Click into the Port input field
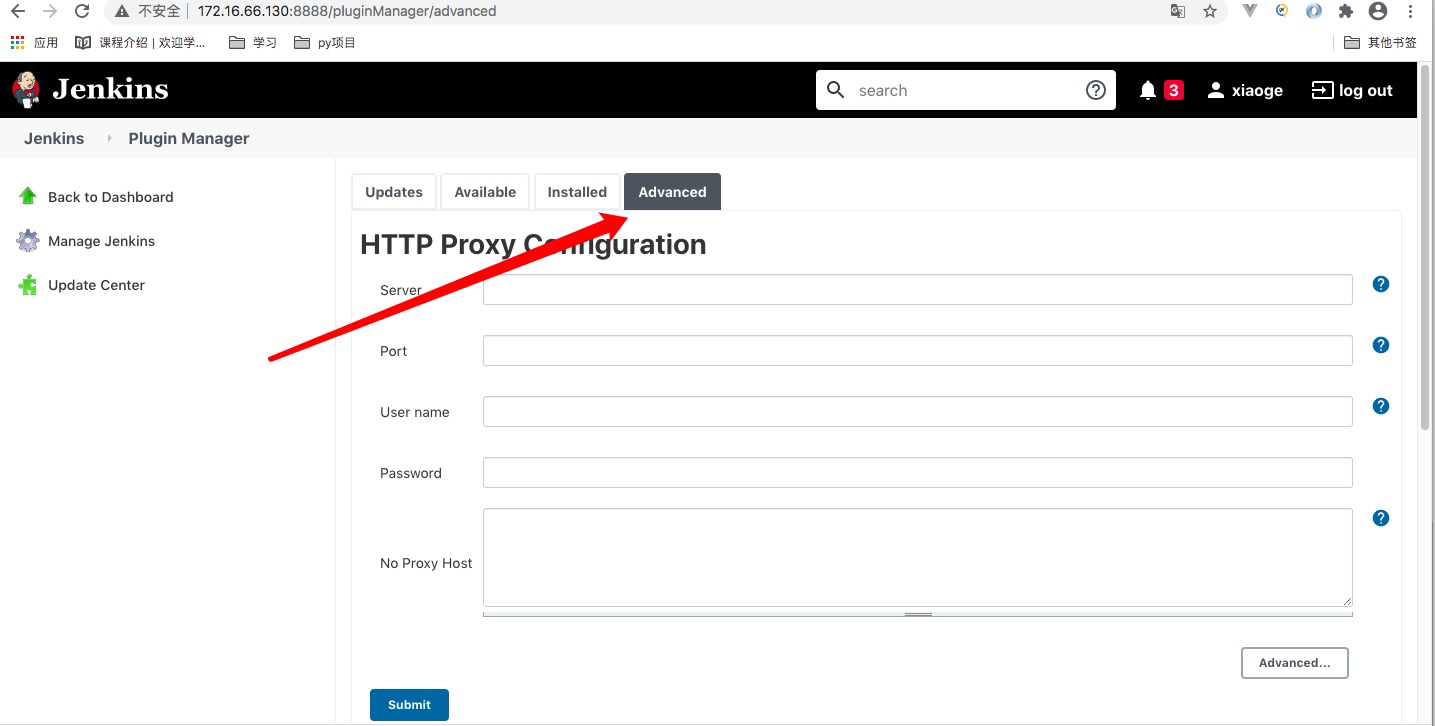This screenshot has width=1435, height=726. coord(918,351)
